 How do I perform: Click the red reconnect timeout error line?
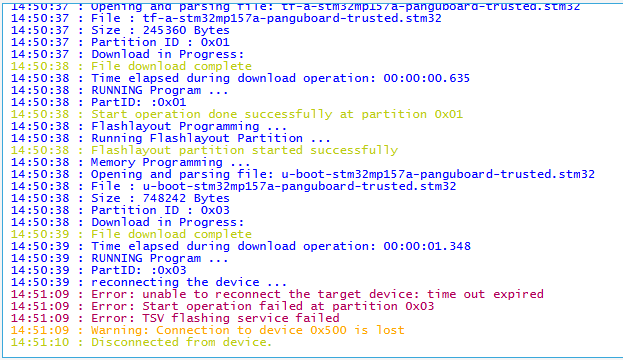click(x=277, y=294)
